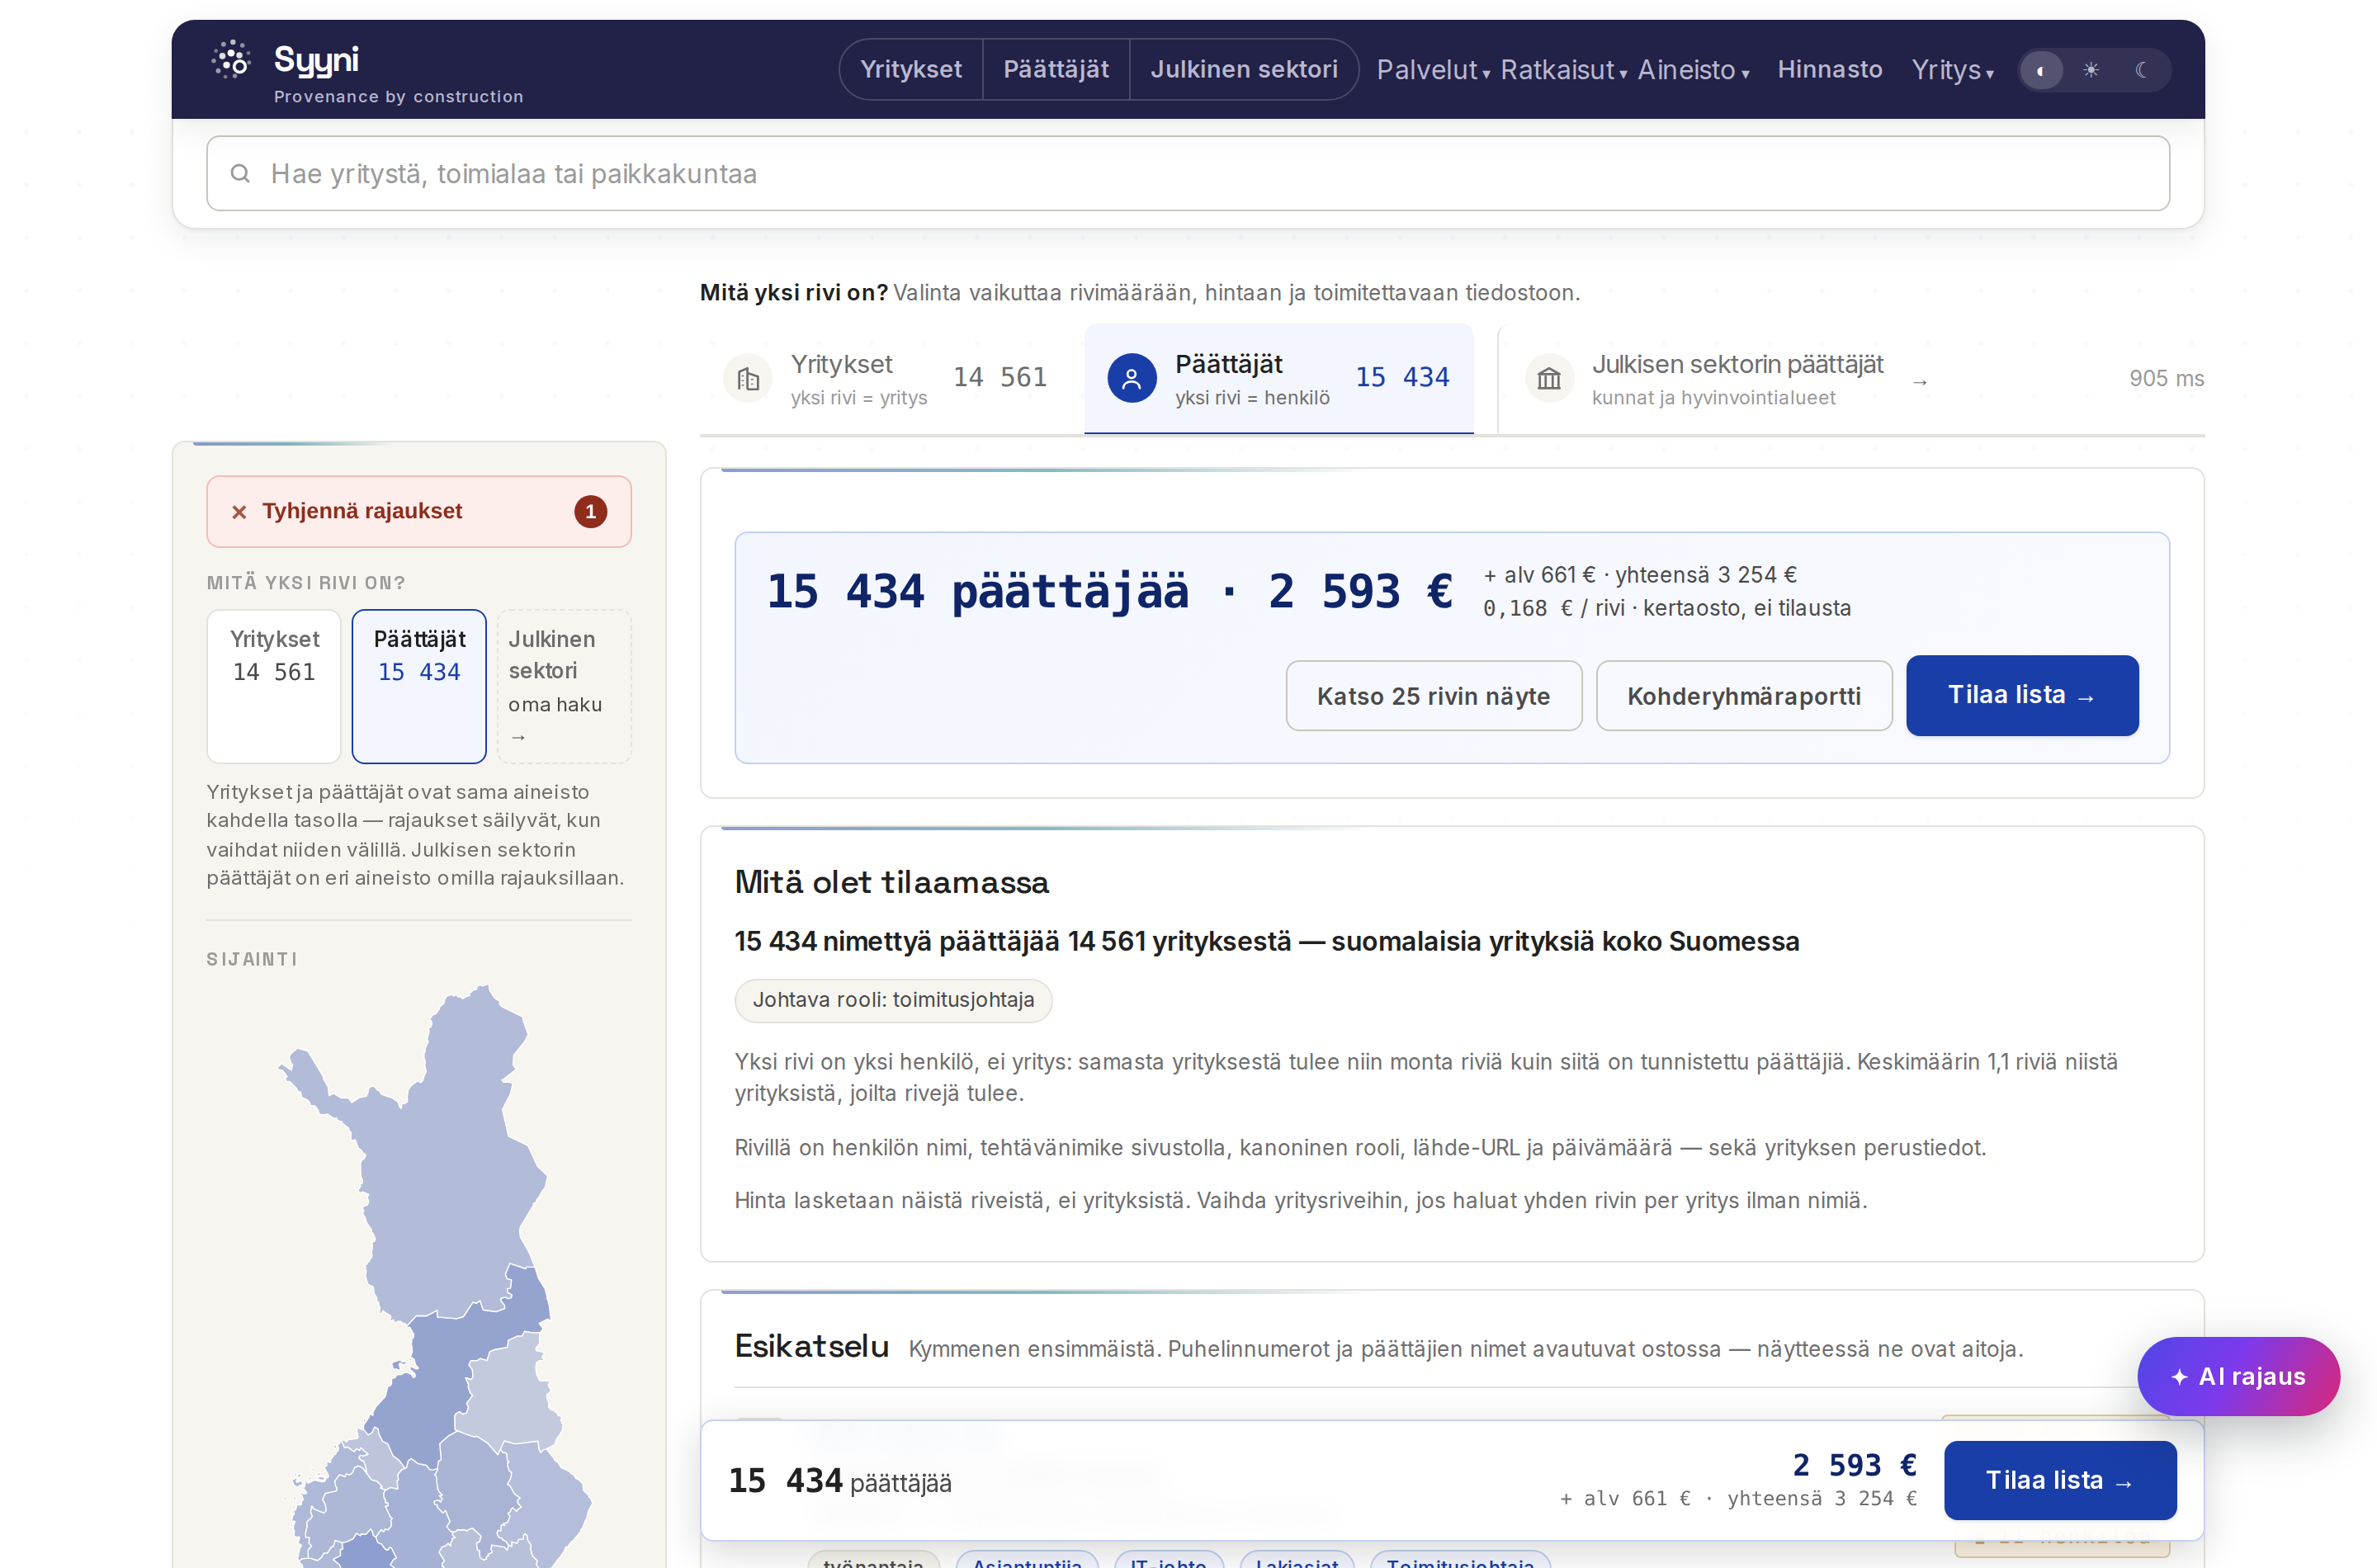Open the Ratkaisut dropdown menu
Viewport: 2377px width, 1568px height.
(x=1562, y=70)
